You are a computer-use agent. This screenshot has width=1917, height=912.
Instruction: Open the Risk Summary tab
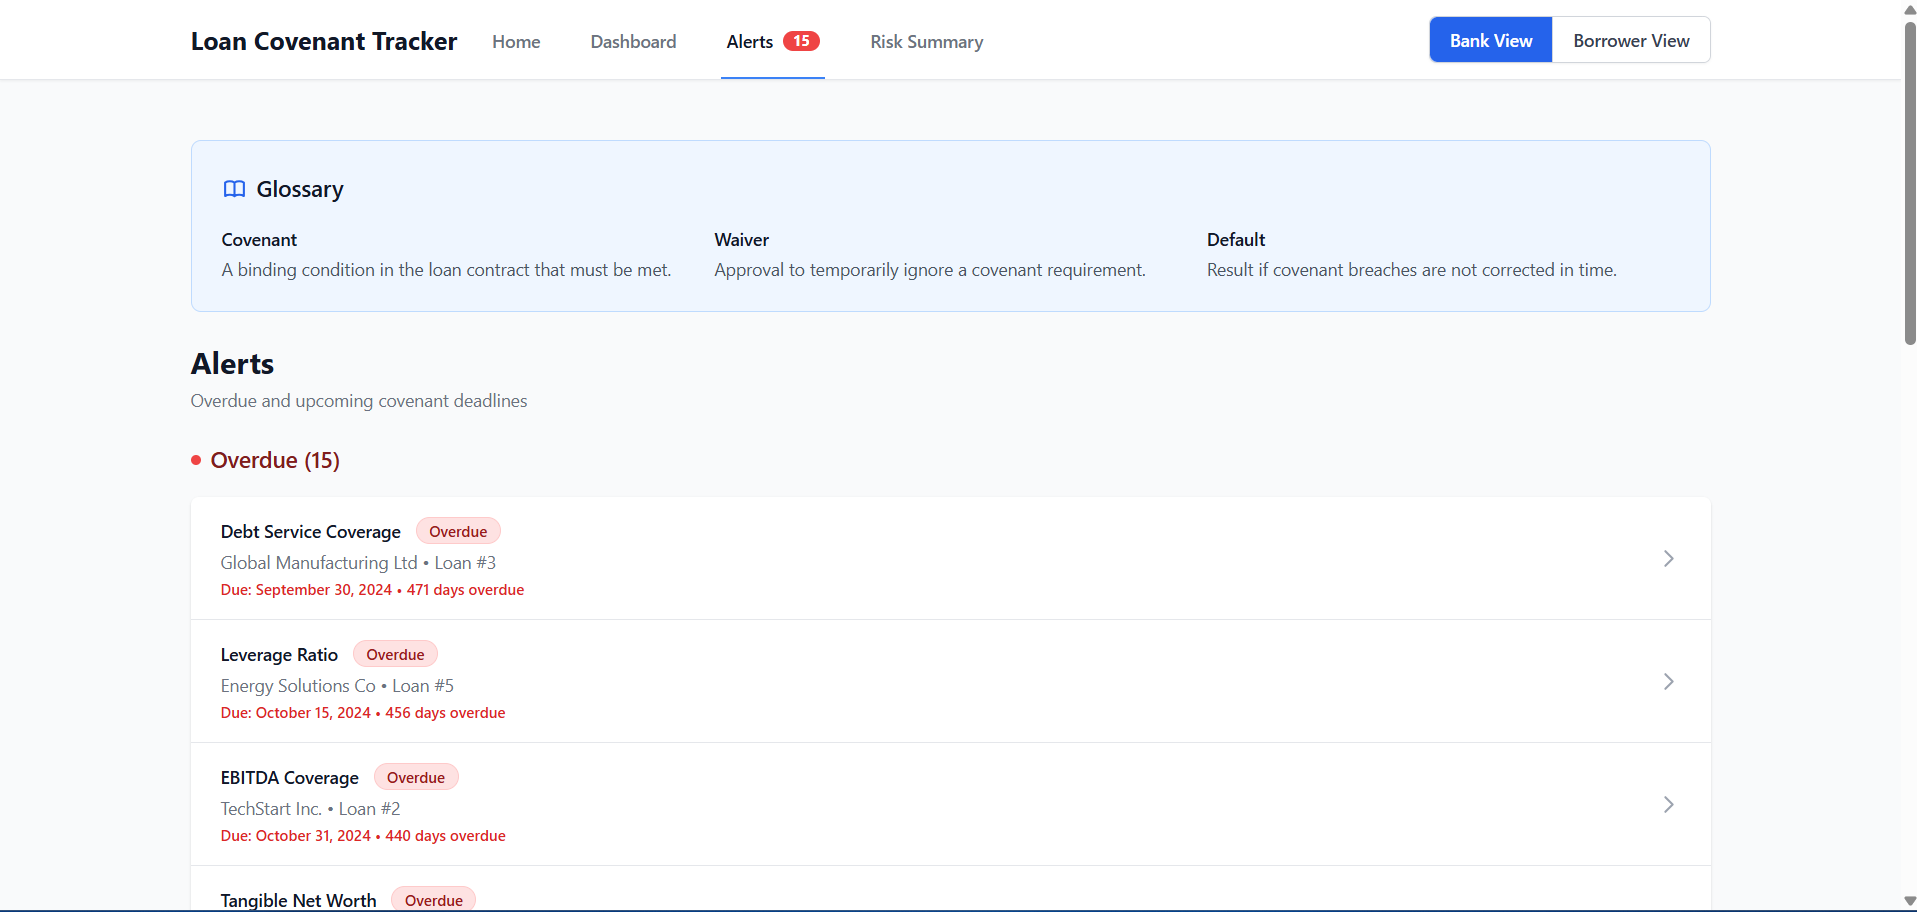[x=927, y=41]
